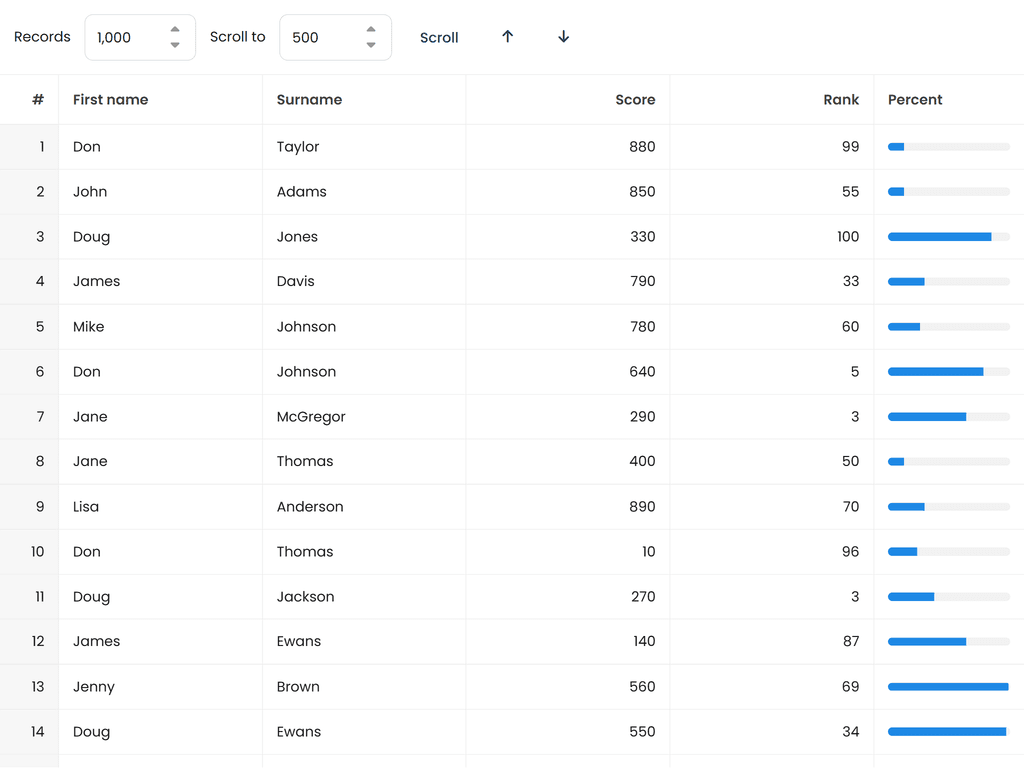The height and width of the screenshot is (768, 1024).
Task: Click the scroll up arrow icon
Action: click(x=508, y=36)
